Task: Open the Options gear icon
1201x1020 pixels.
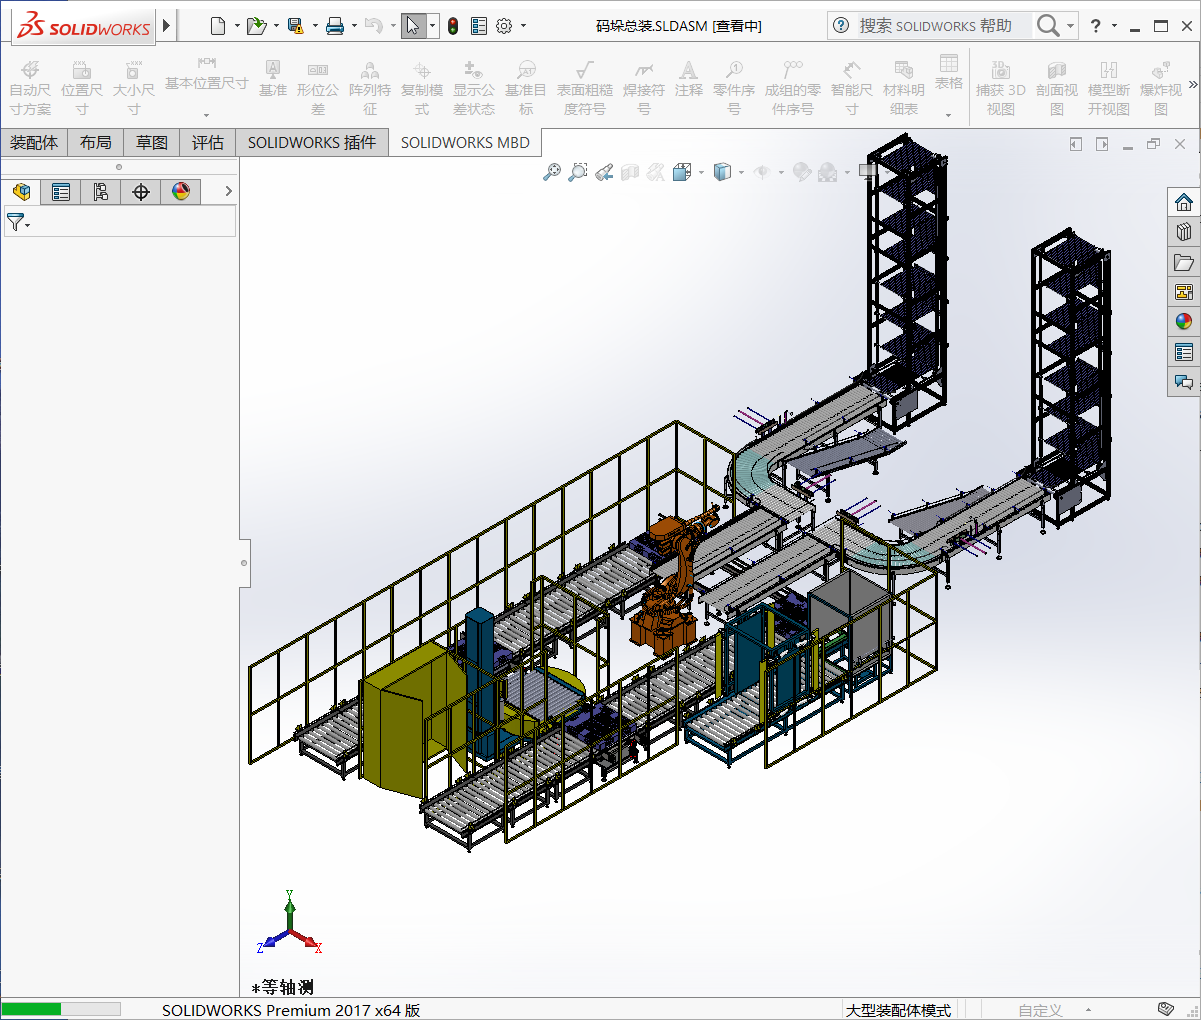Action: (504, 26)
